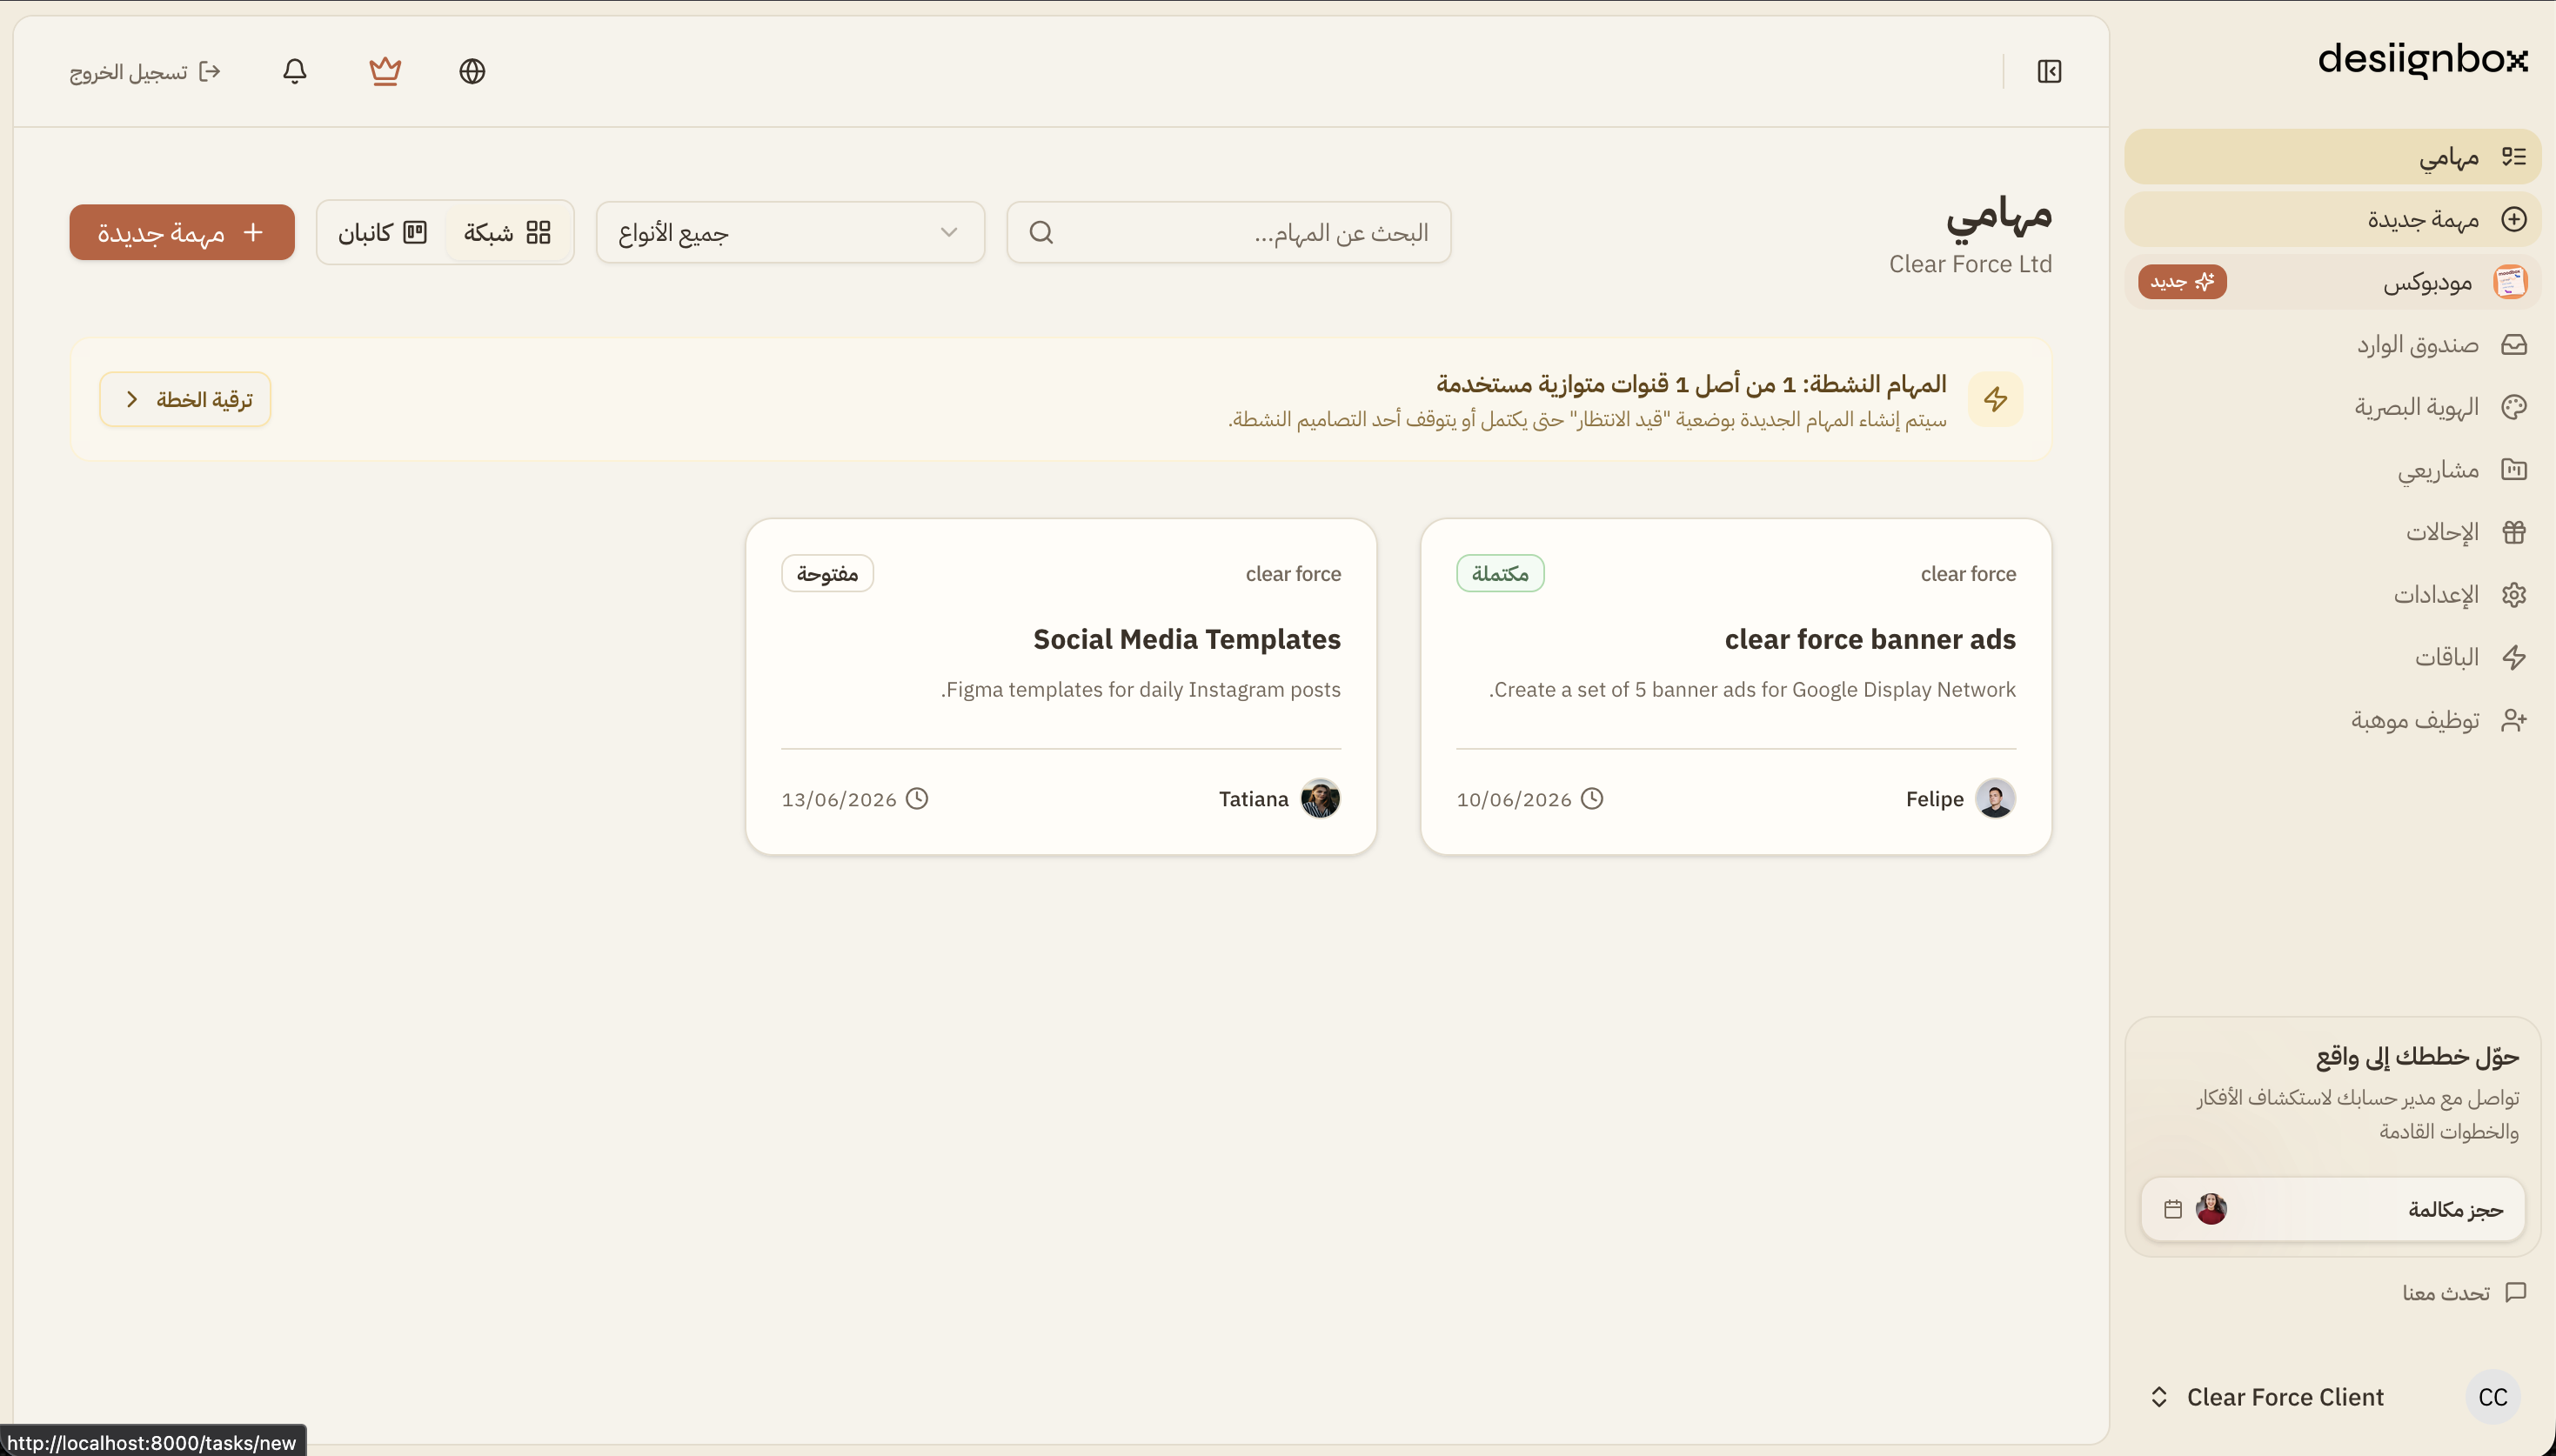
Task: Open صندوق الوارد sidebar item
Action: [x=2332, y=345]
